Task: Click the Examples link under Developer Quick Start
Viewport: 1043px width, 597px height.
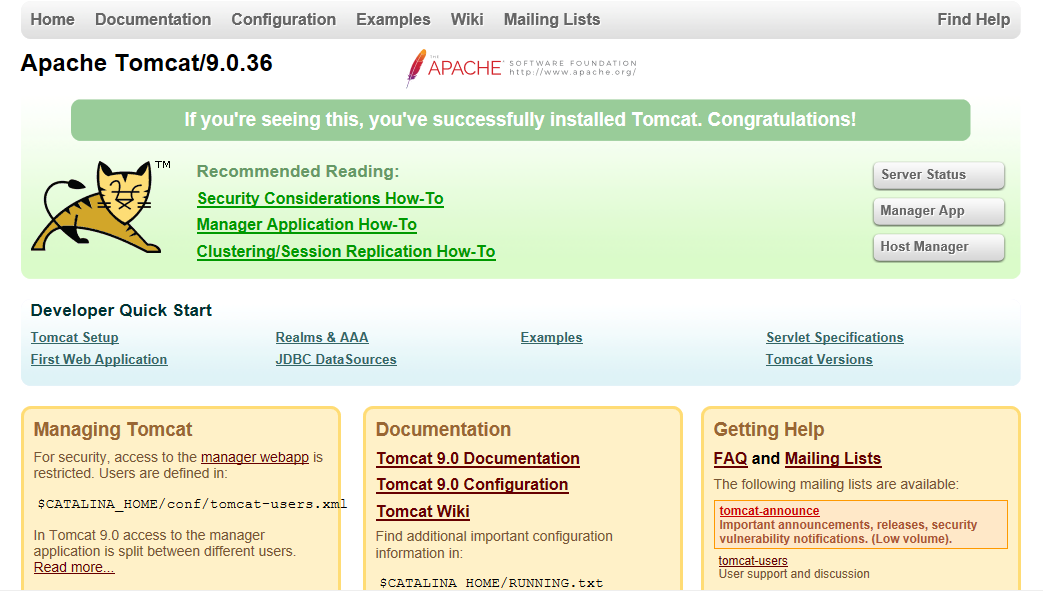Action: tap(551, 337)
